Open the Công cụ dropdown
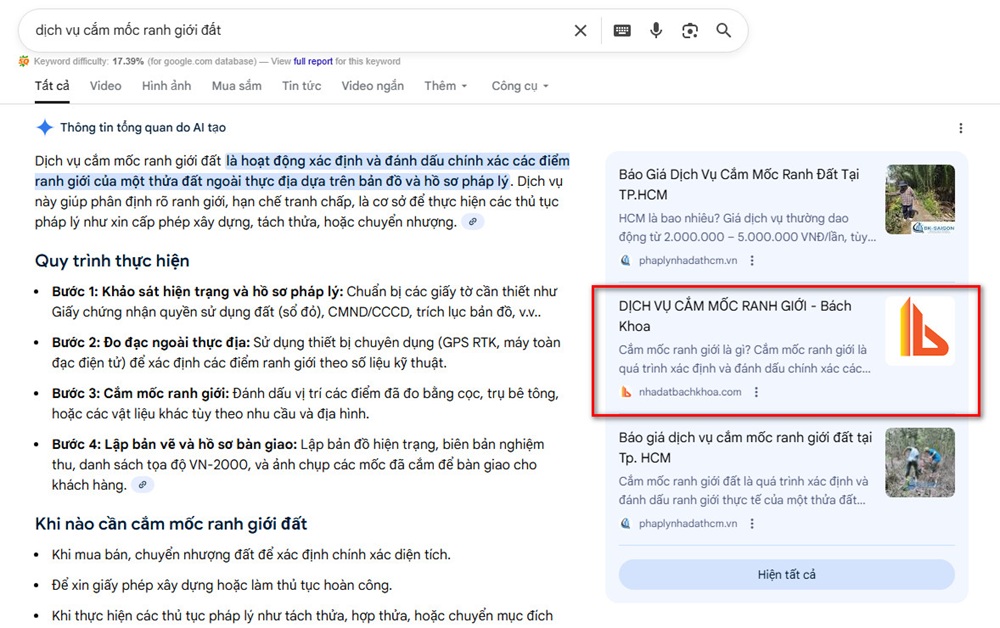 click(x=518, y=86)
